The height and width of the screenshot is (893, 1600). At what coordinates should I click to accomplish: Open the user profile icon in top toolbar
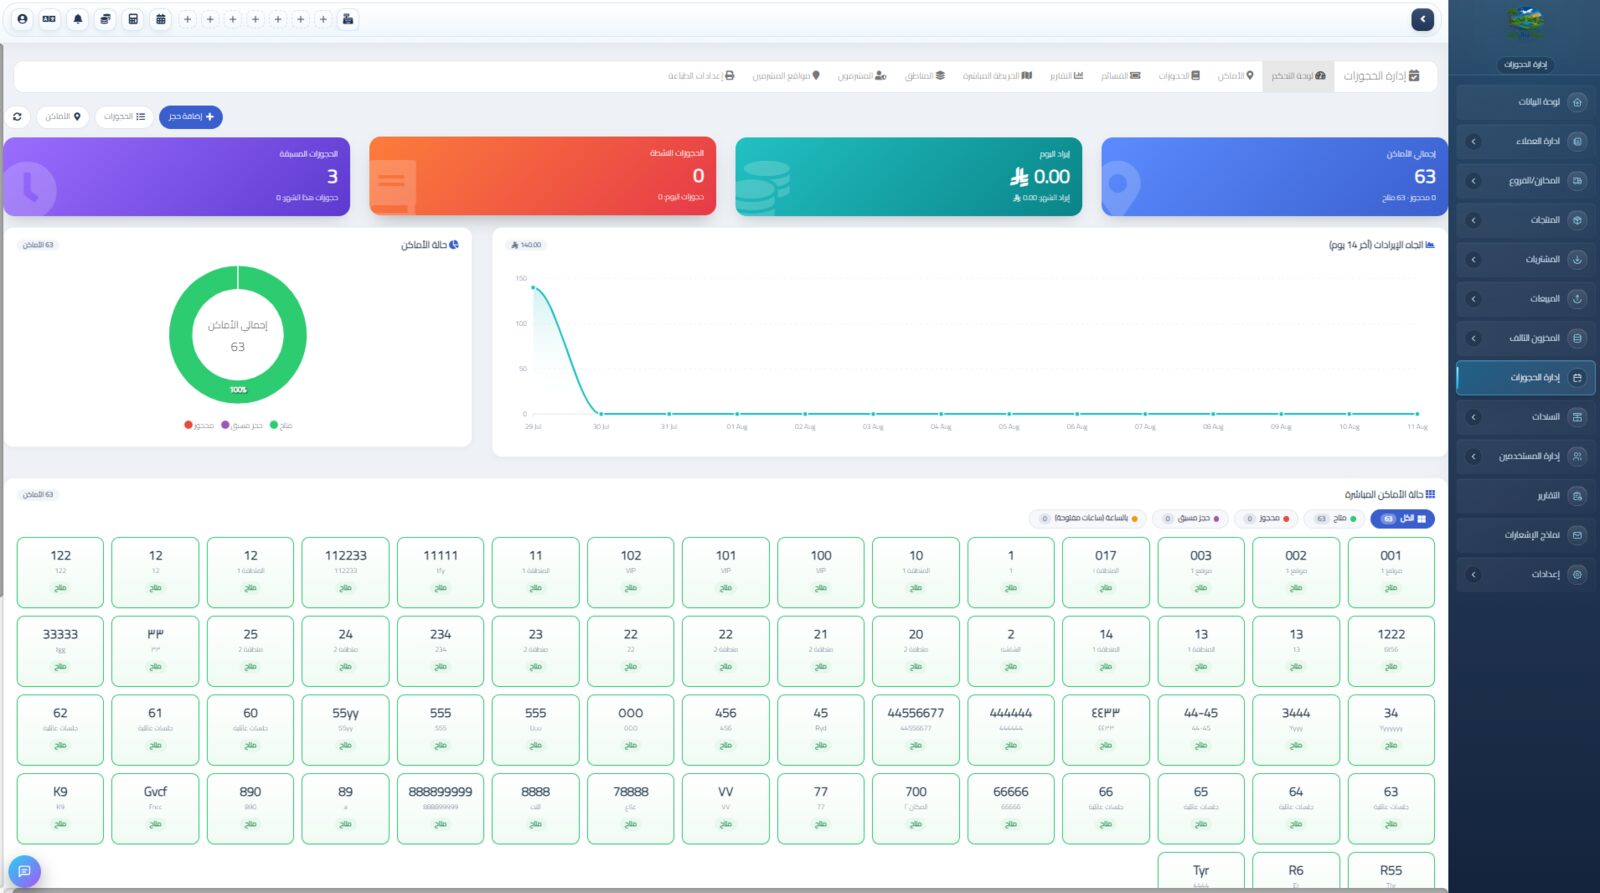tap(22, 19)
